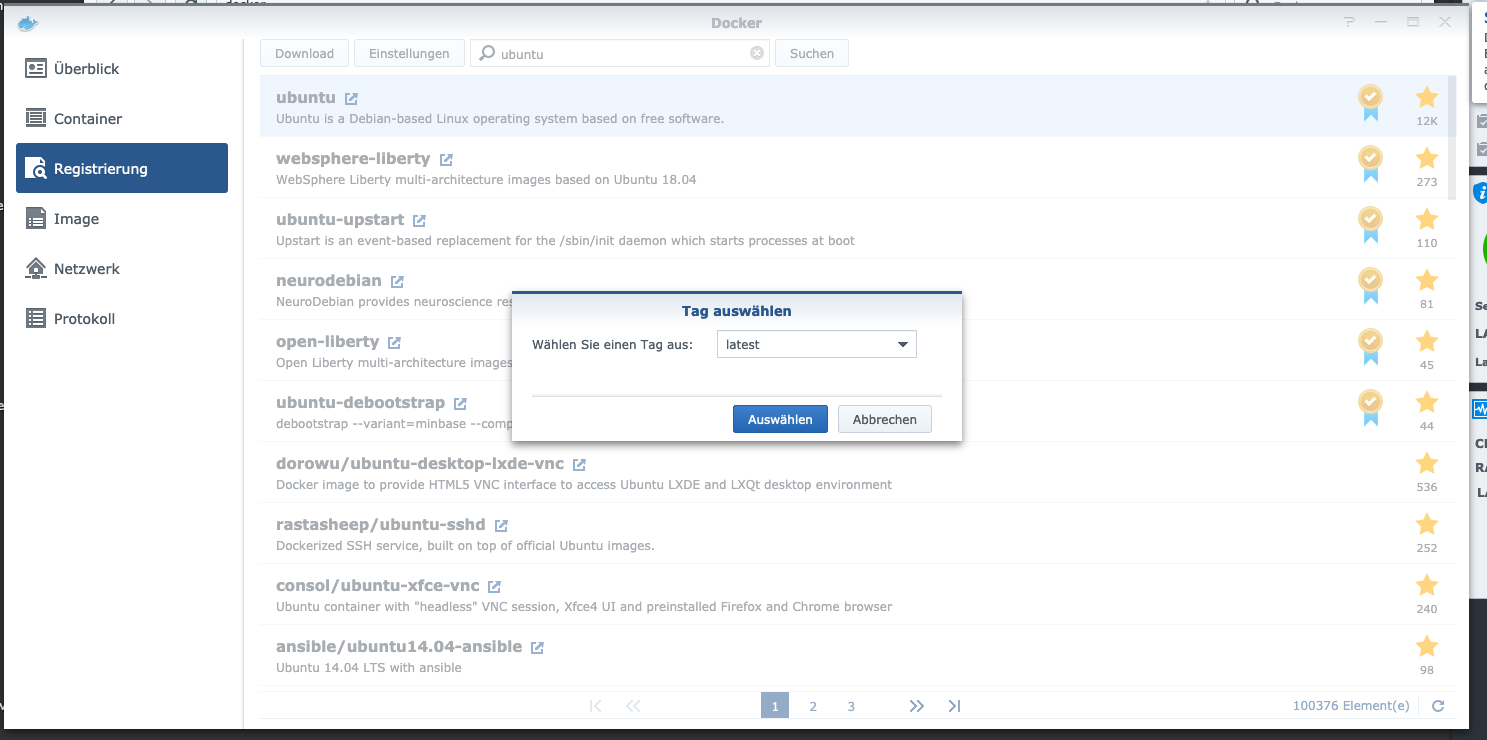Select the ubuntu-debootstrap entry name

tap(360, 403)
